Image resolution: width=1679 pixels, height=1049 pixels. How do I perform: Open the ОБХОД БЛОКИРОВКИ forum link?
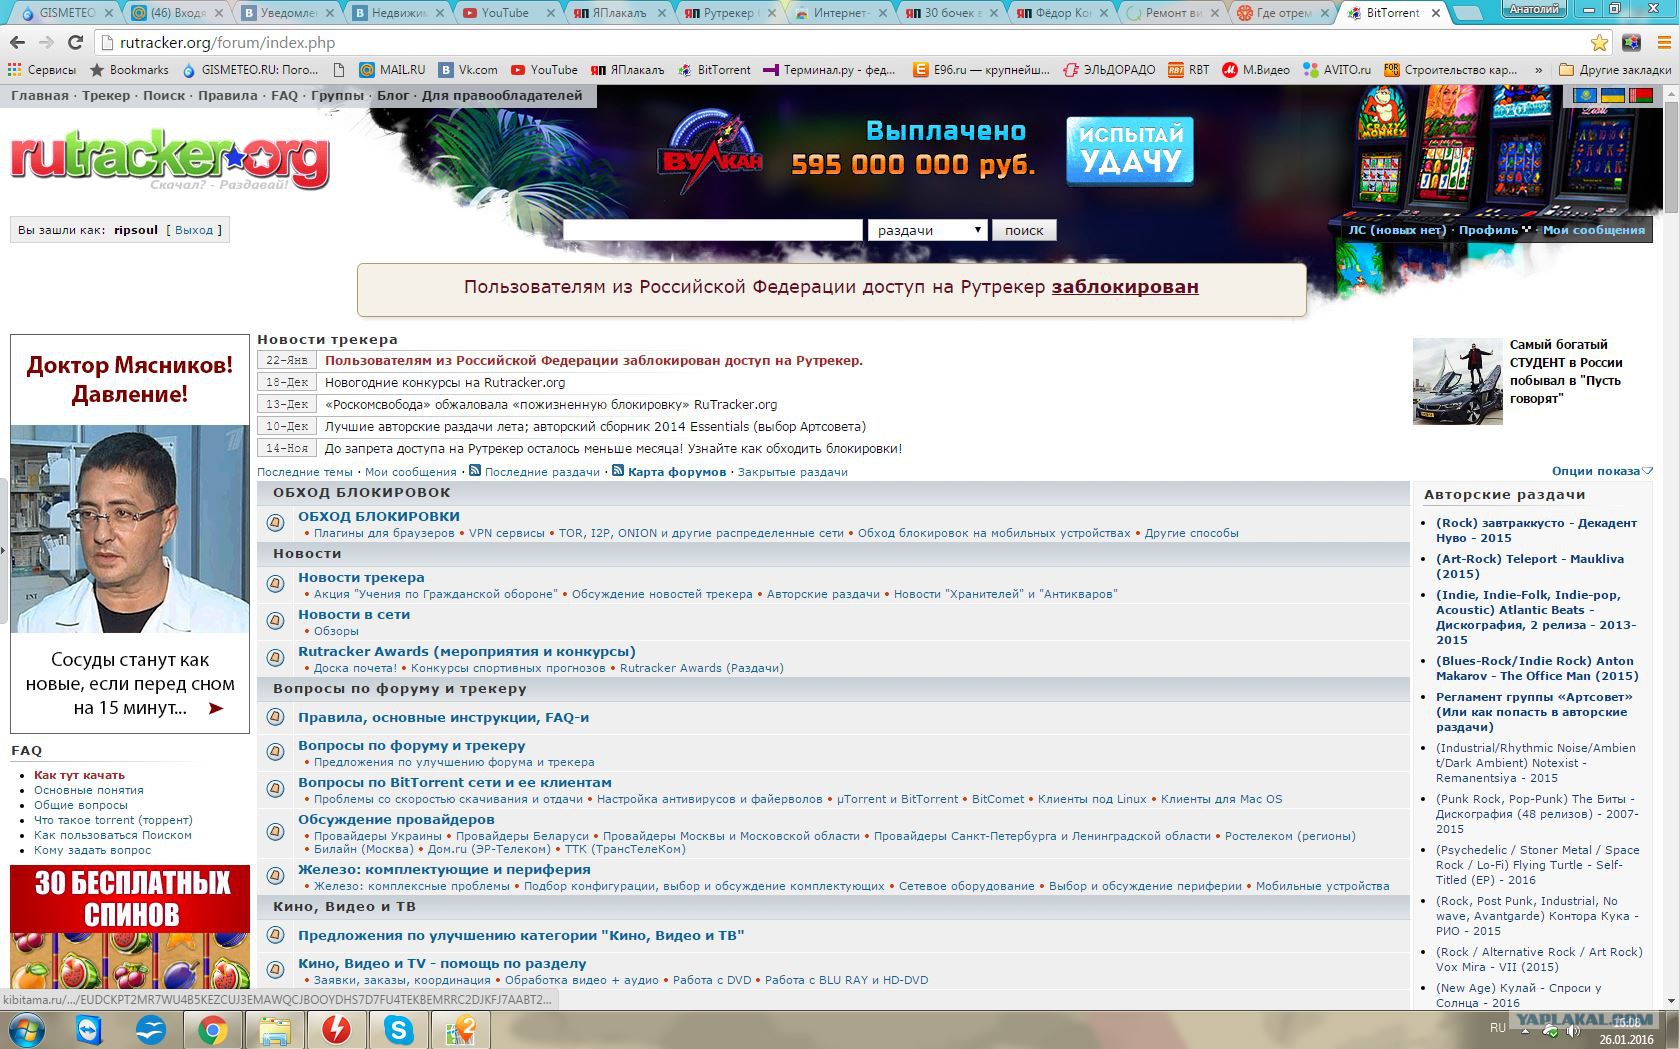coord(379,516)
